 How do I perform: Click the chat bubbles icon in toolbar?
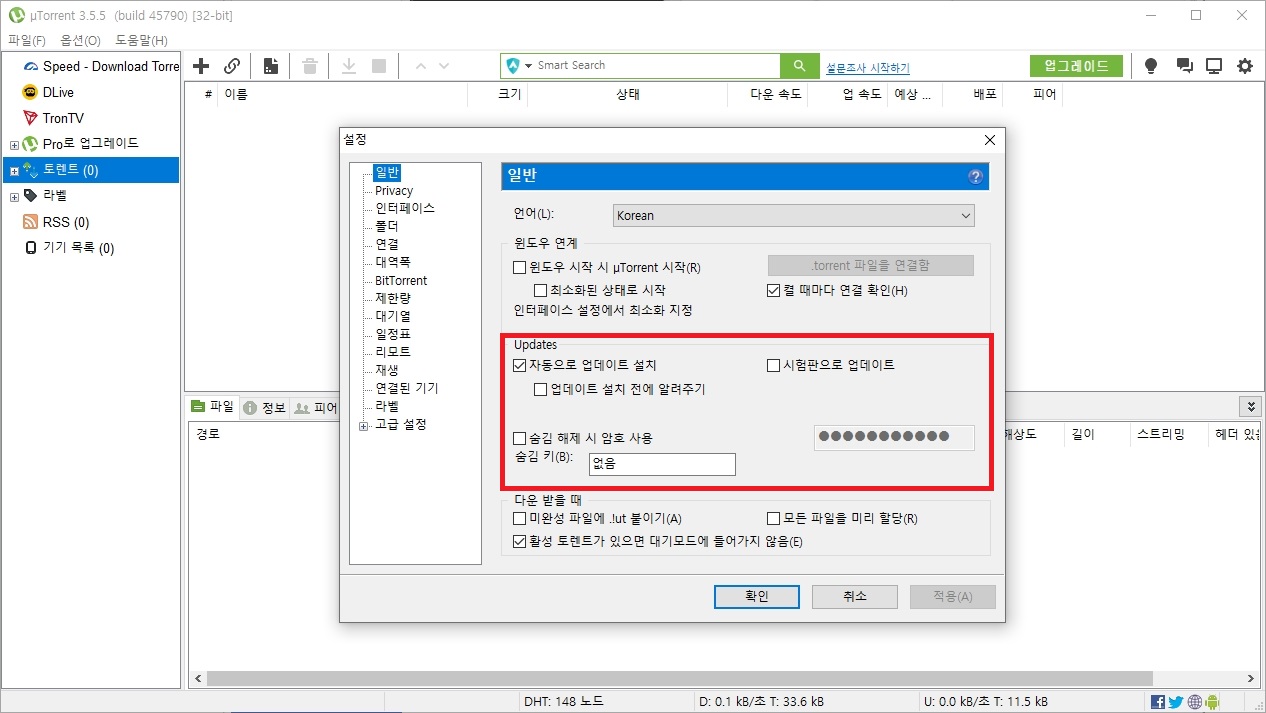pyautogui.click(x=1184, y=66)
